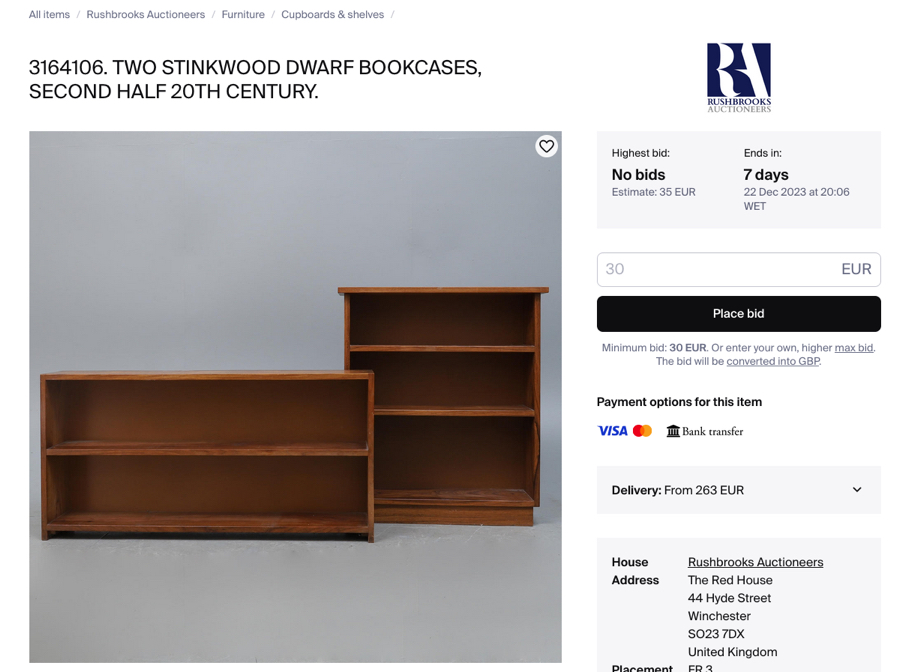The height and width of the screenshot is (672, 903).
Task: Click the Estimate: 35 EUR text
Action: 654,192
